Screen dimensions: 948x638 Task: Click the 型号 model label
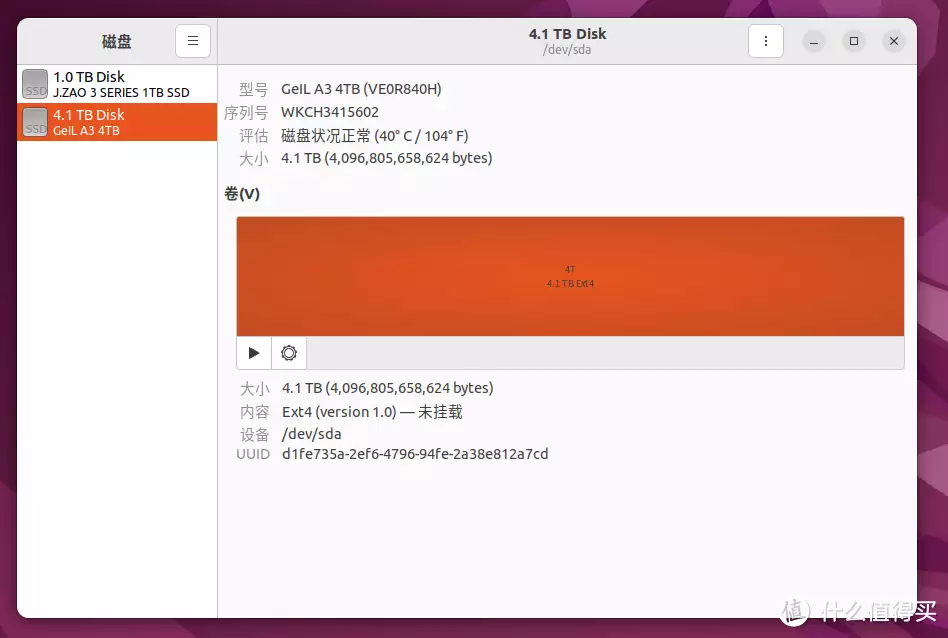(253, 90)
